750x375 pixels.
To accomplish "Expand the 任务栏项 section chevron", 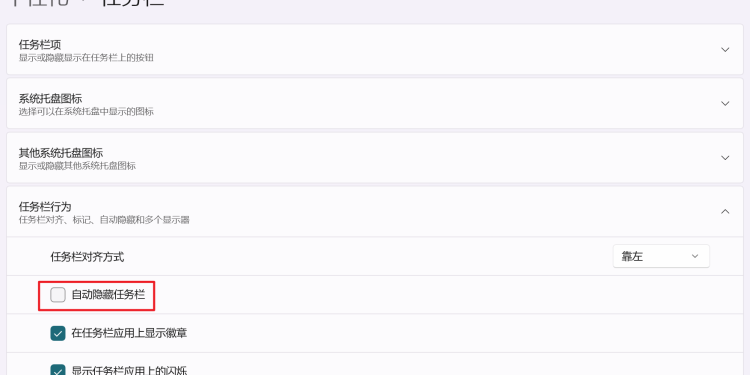I will tap(725, 50).
